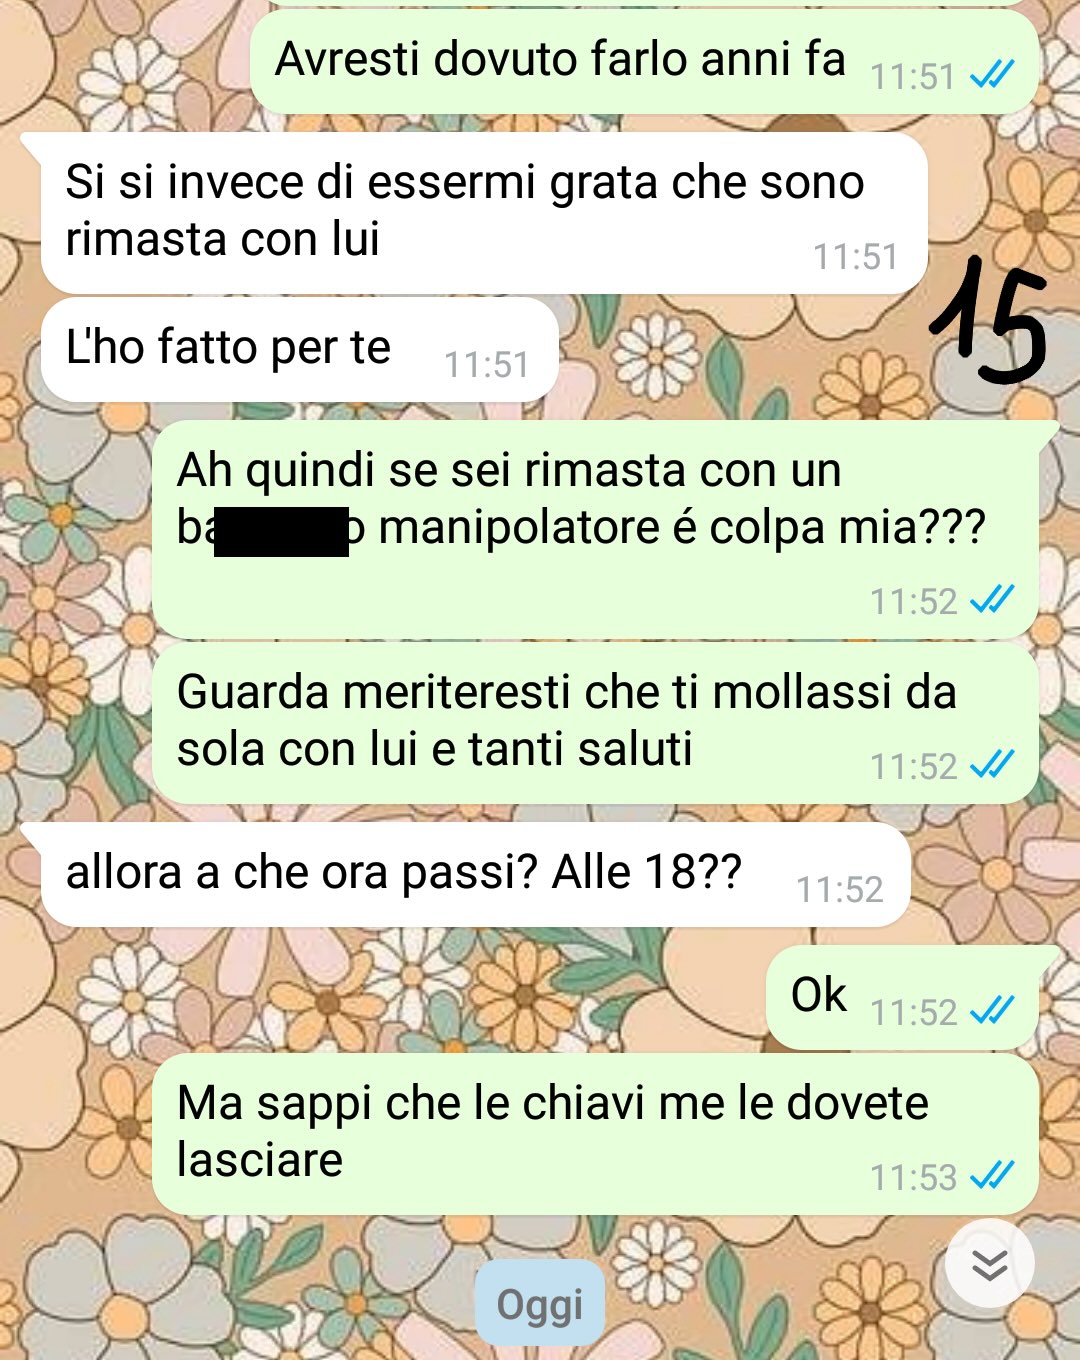Tap the 11:52 timestamp on 'Alle 18??' message

(840, 889)
